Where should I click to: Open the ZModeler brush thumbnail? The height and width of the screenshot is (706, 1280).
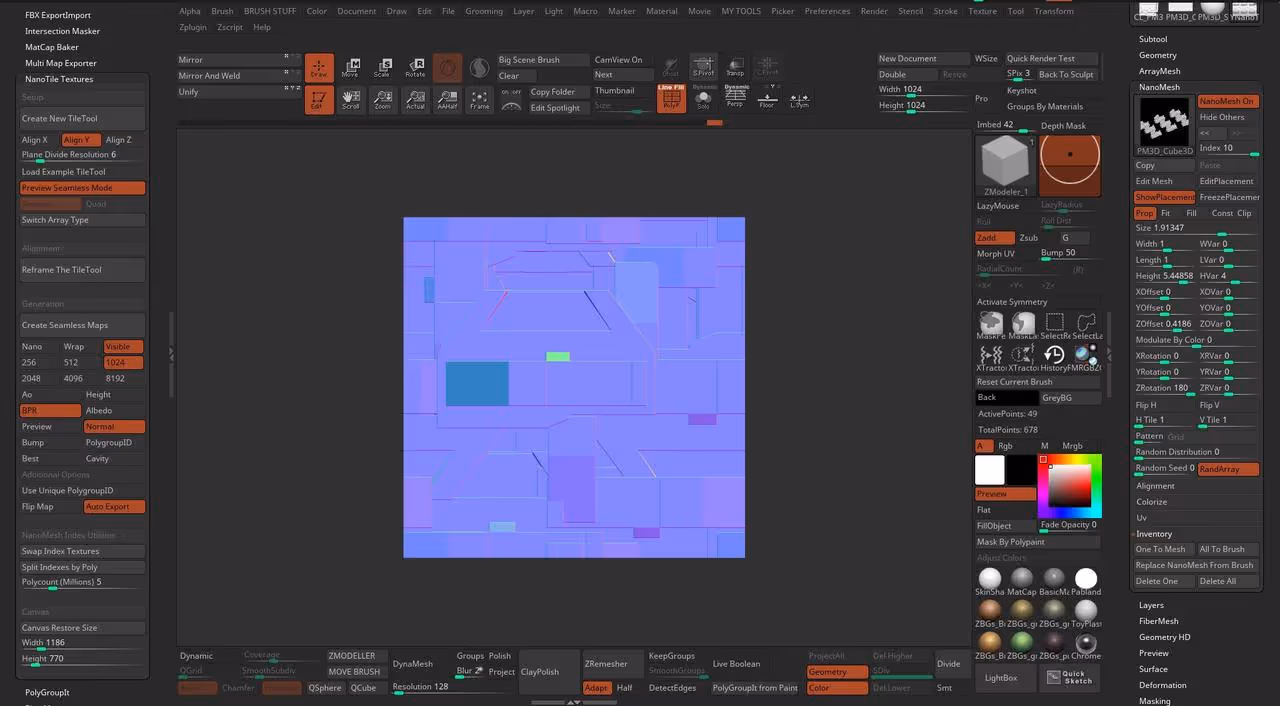pos(1005,166)
